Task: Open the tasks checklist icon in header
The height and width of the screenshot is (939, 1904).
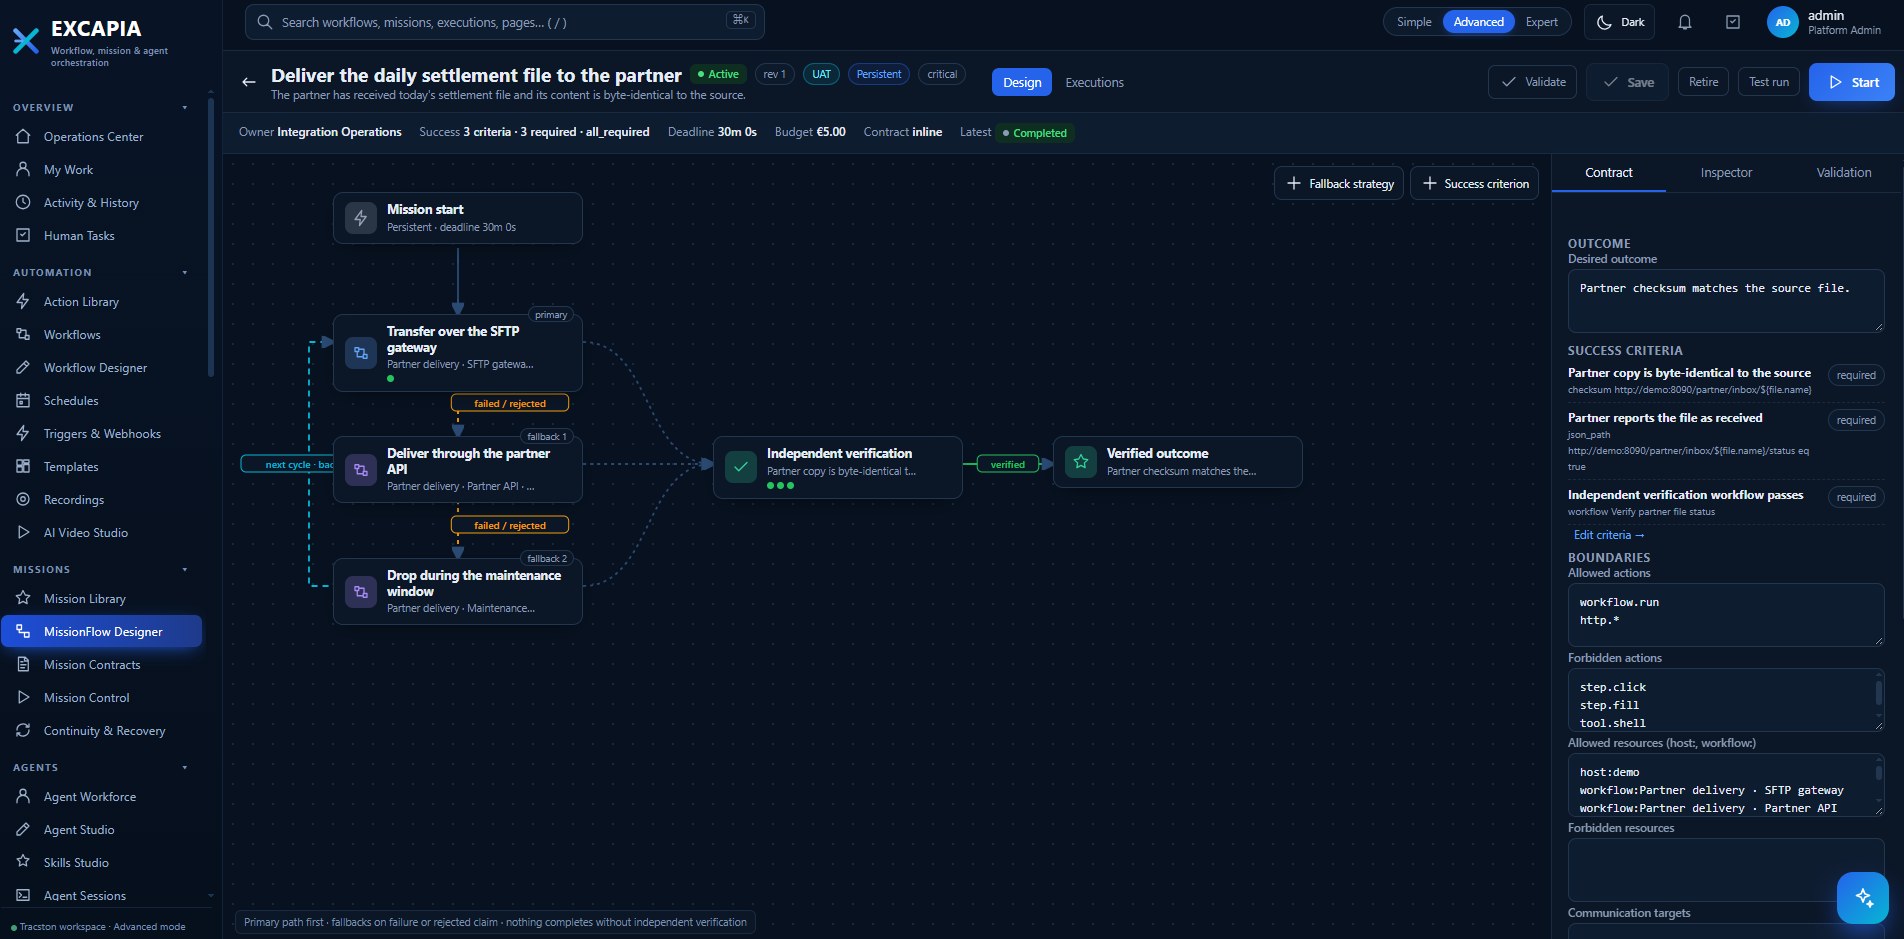Action: tap(1733, 22)
